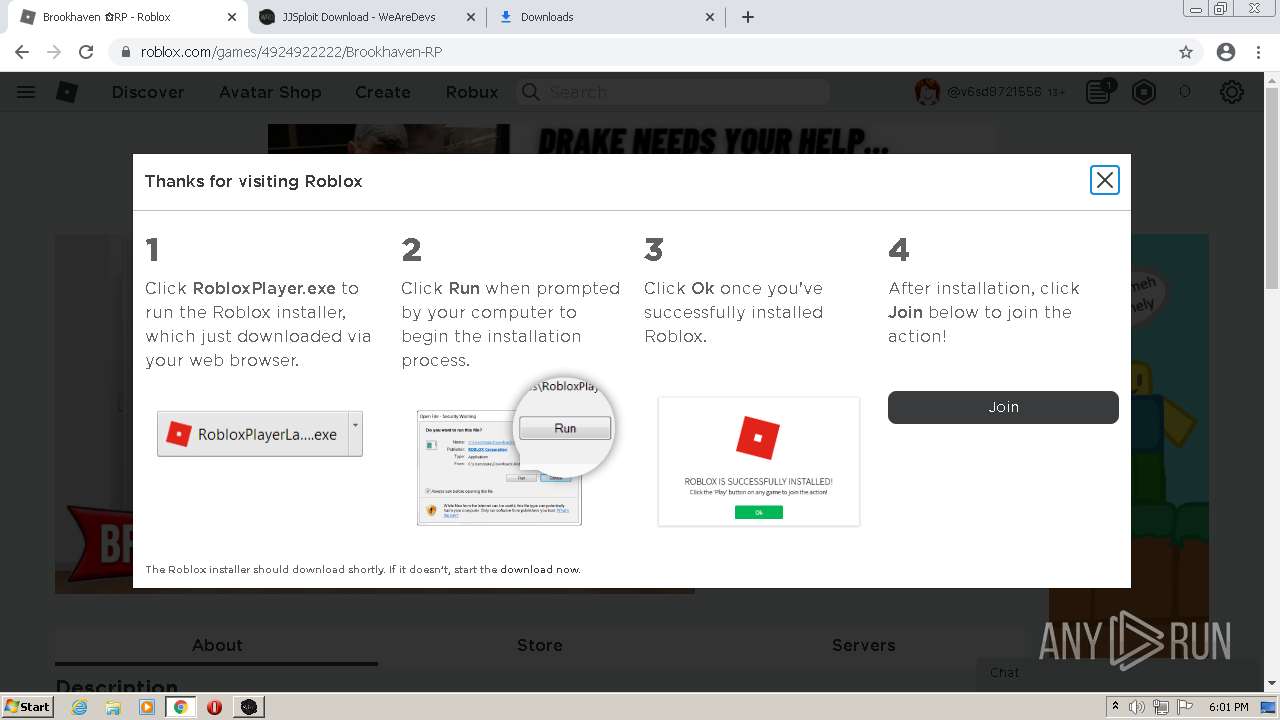Viewport: 1280px width, 720px height.
Task: Open the Robux menu item
Action: coord(472,92)
